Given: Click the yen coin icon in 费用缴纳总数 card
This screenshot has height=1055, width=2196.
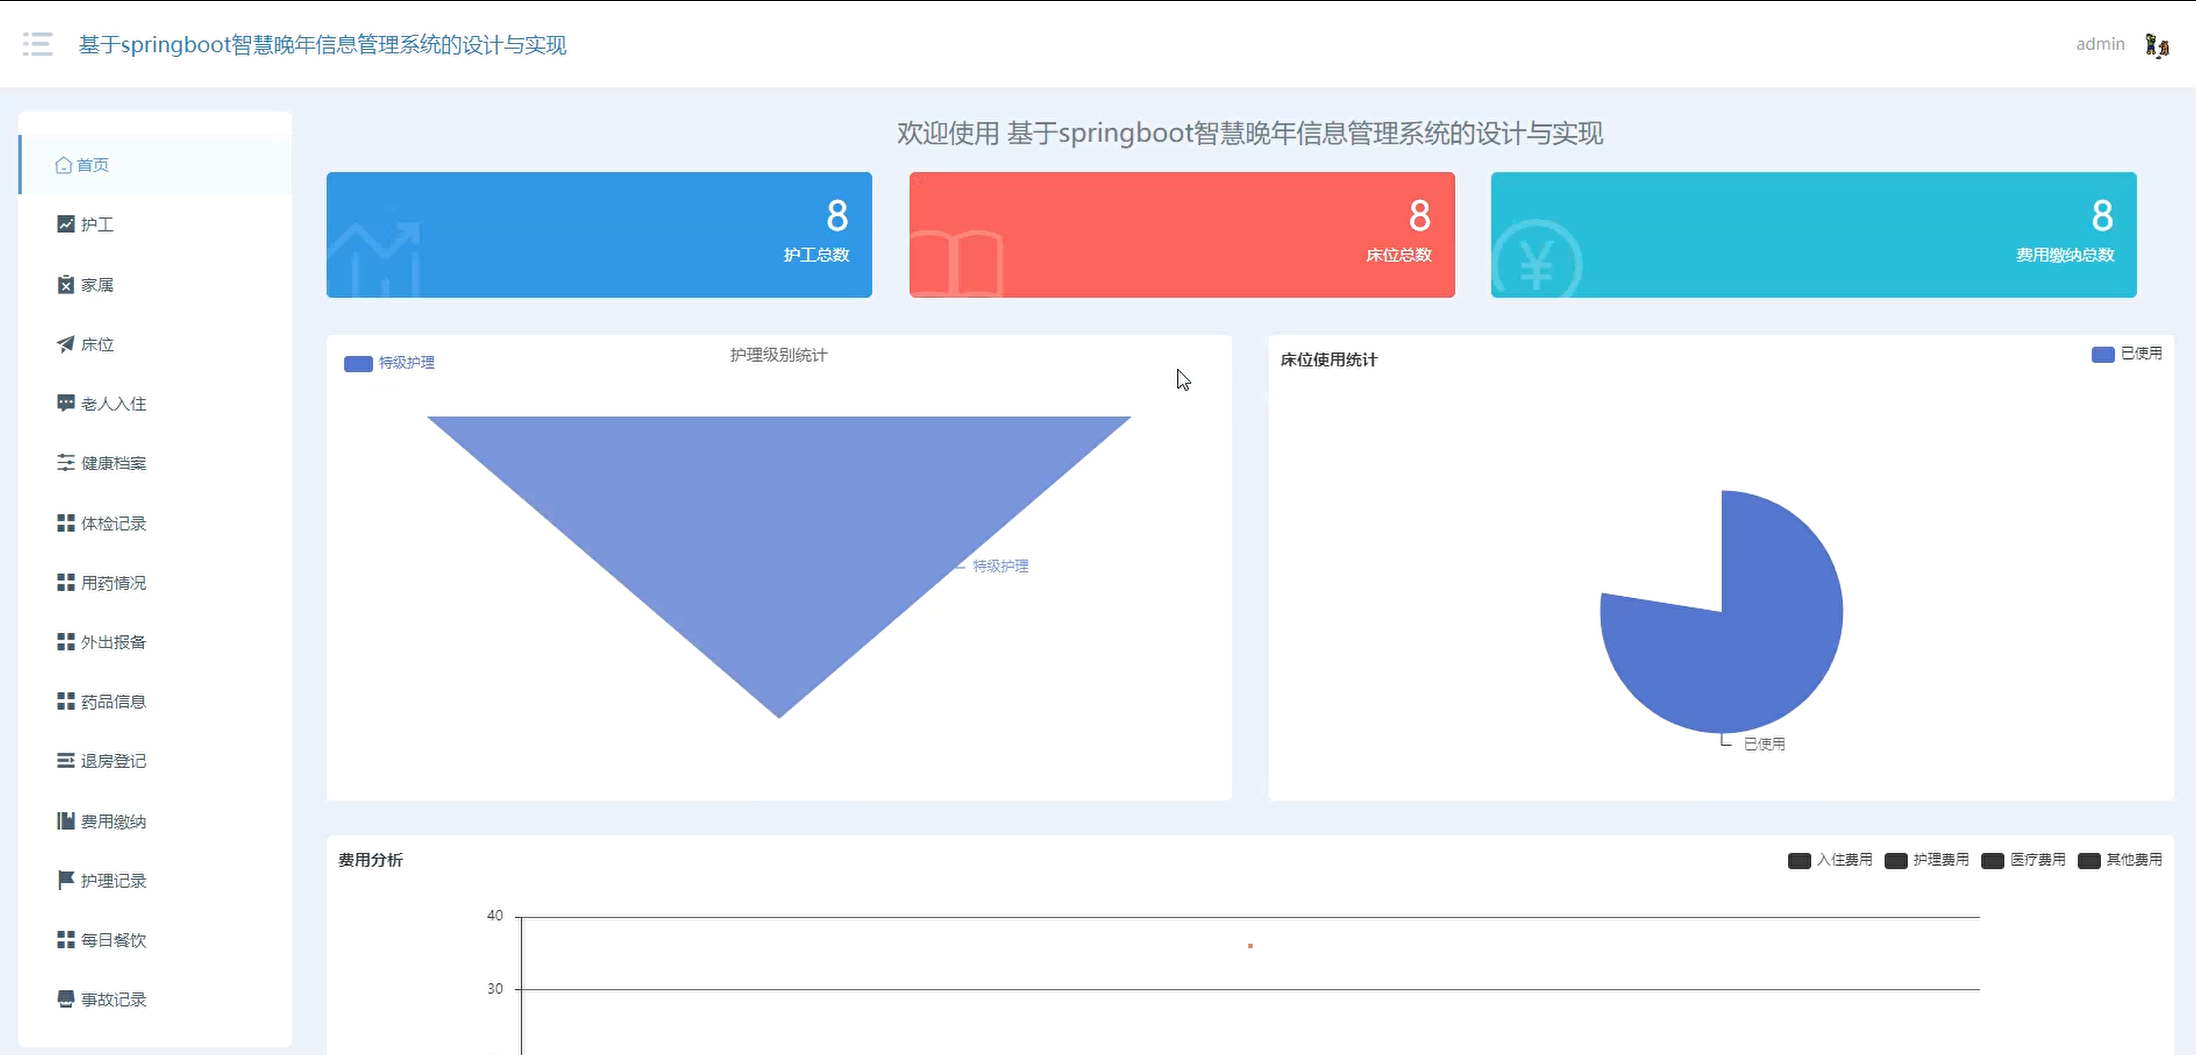Looking at the screenshot, I should pos(1537,258).
